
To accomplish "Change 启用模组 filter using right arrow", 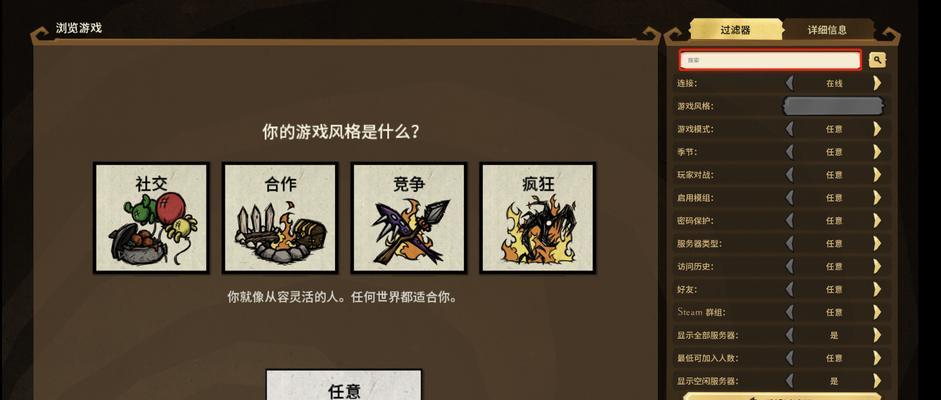I will [x=877, y=197].
